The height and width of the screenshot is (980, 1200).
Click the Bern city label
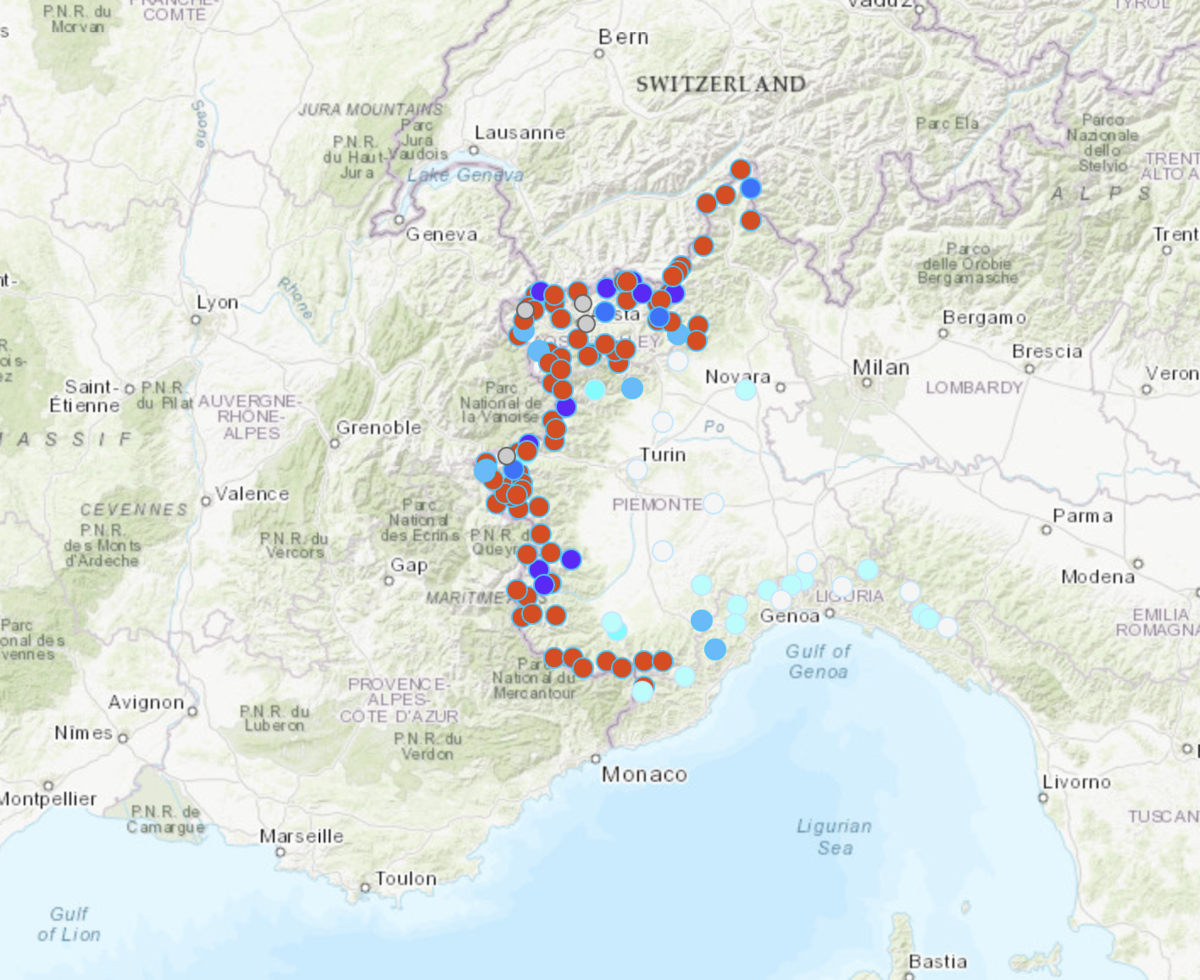point(623,37)
